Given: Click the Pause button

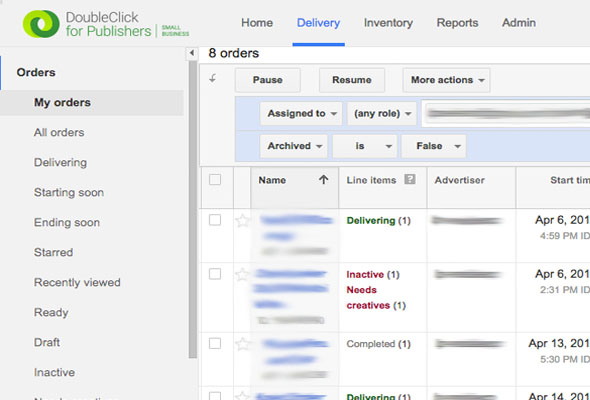Looking at the screenshot, I should pyautogui.click(x=268, y=80).
